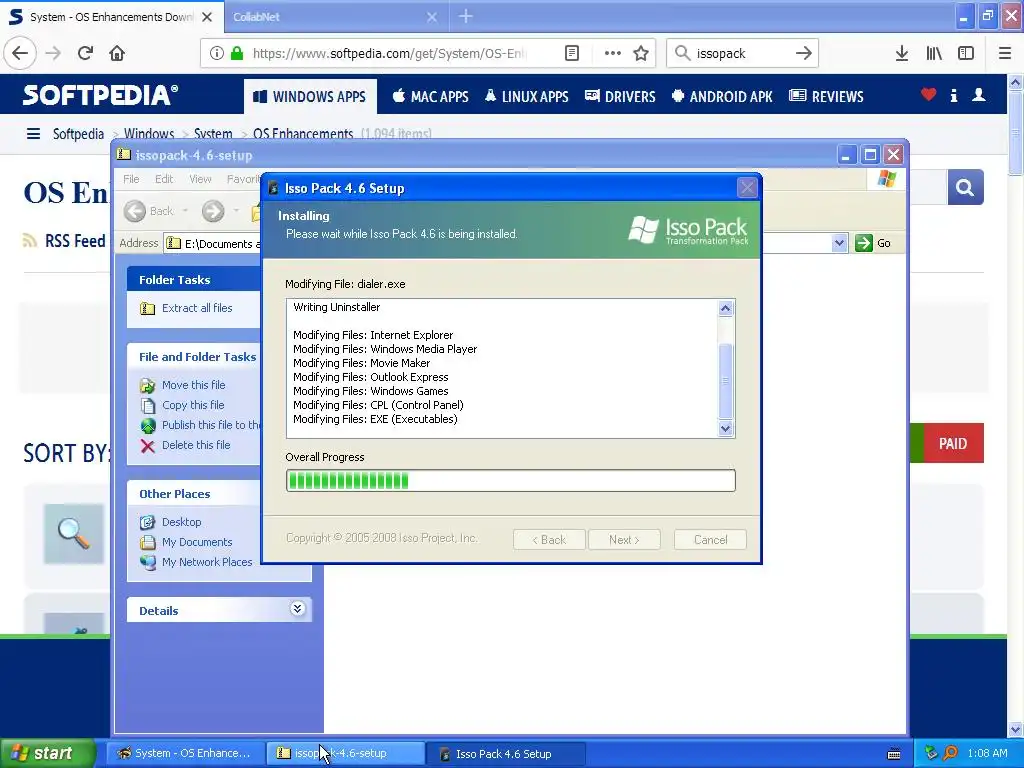Click install log scrollbar thumb
Screen dimensions: 1024x768
click(x=725, y=381)
